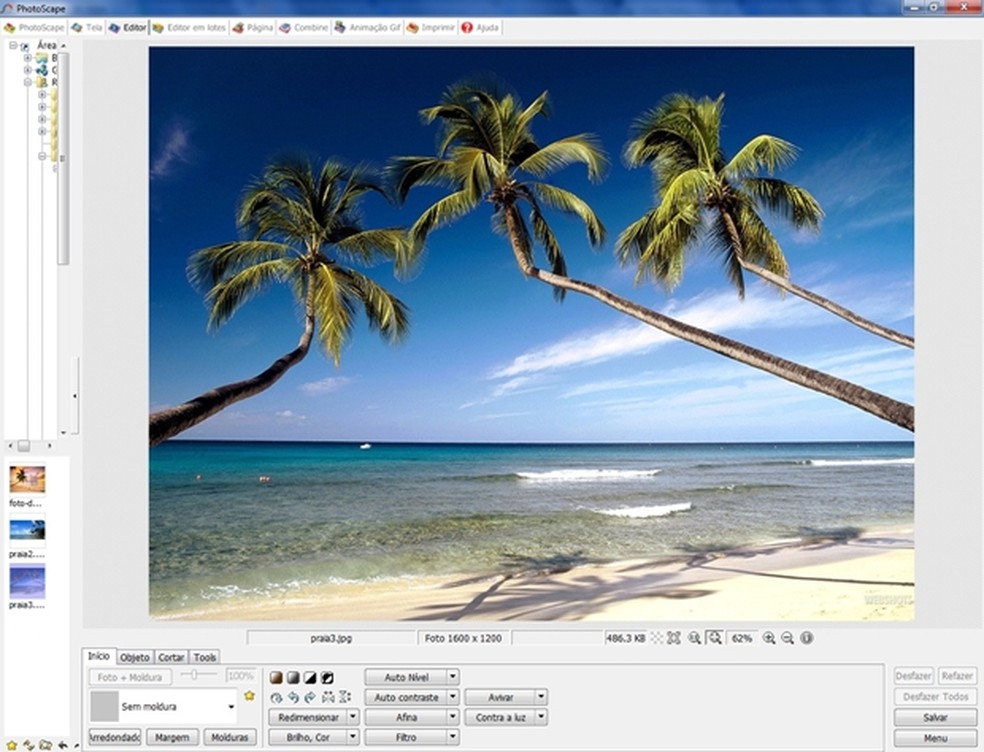The height and width of the screenshot is (752, 984).
Task: Open photo info icon beside zoom controls
Action: point(806,637)
